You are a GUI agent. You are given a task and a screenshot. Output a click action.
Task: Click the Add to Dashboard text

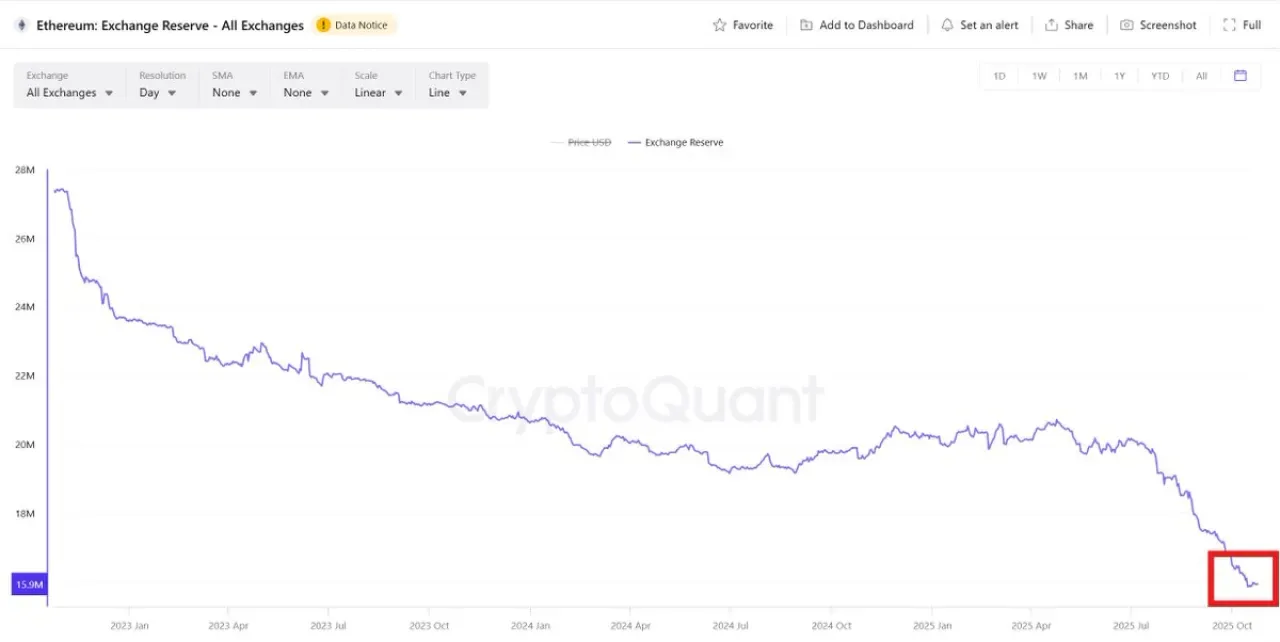point(866,25)
